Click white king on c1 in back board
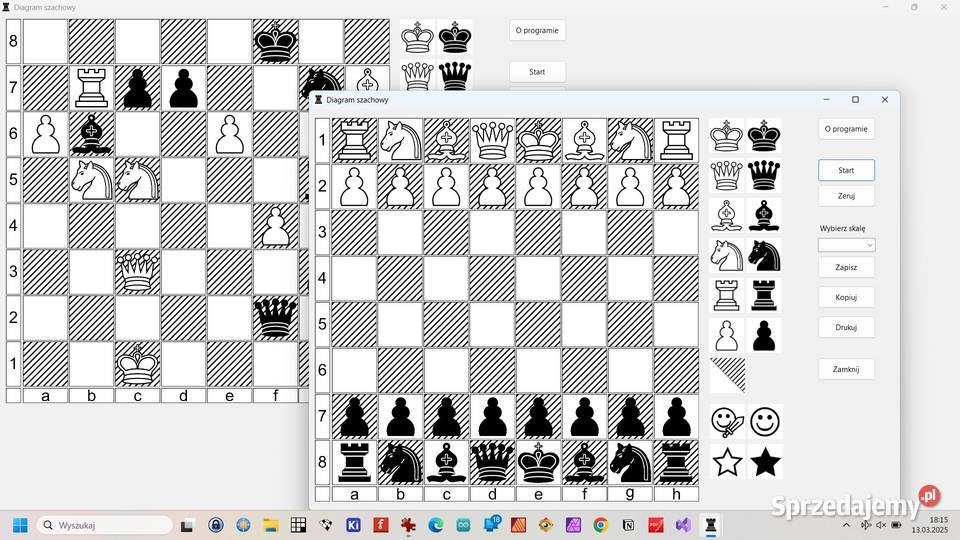This screenshot has height=540, width=960. coord(138,364)
